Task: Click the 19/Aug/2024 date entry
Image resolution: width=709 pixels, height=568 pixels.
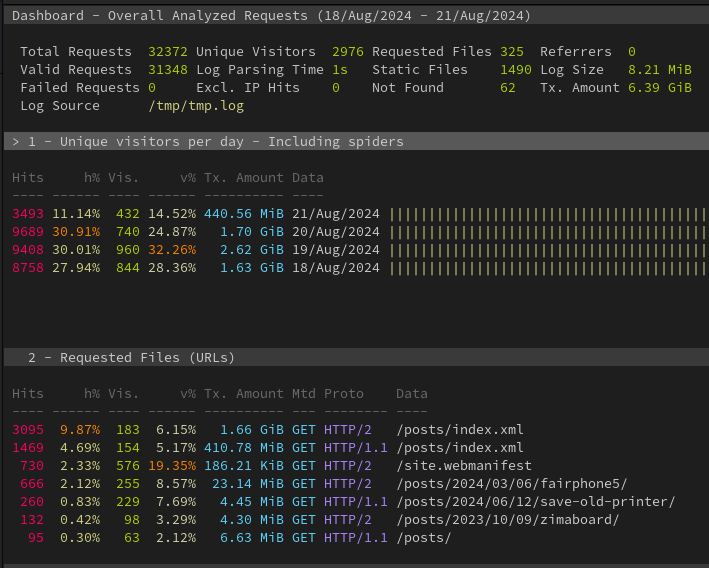Action: (x=335, y=250)
